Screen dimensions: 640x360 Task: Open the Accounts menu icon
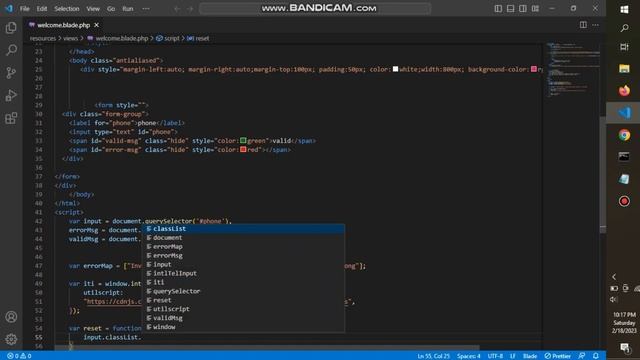(11, 317)
